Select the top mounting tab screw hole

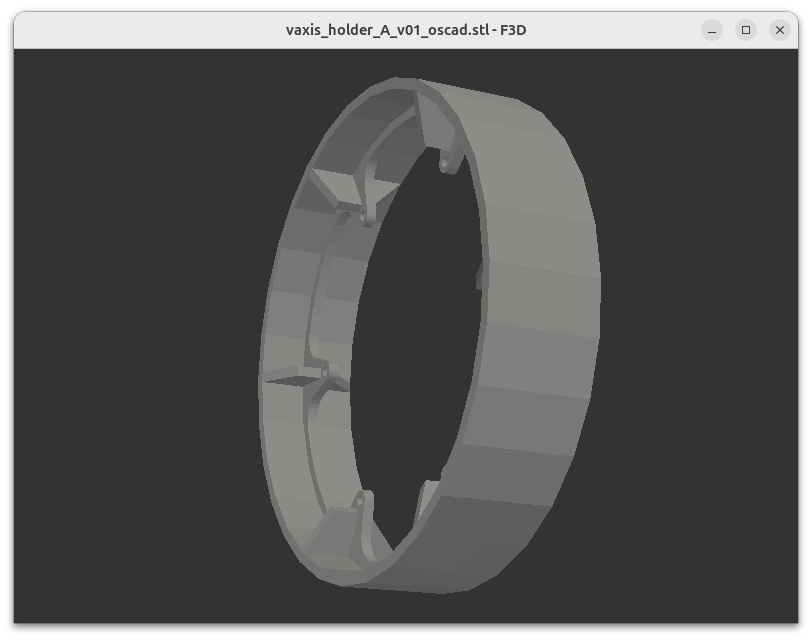[443, 159]
